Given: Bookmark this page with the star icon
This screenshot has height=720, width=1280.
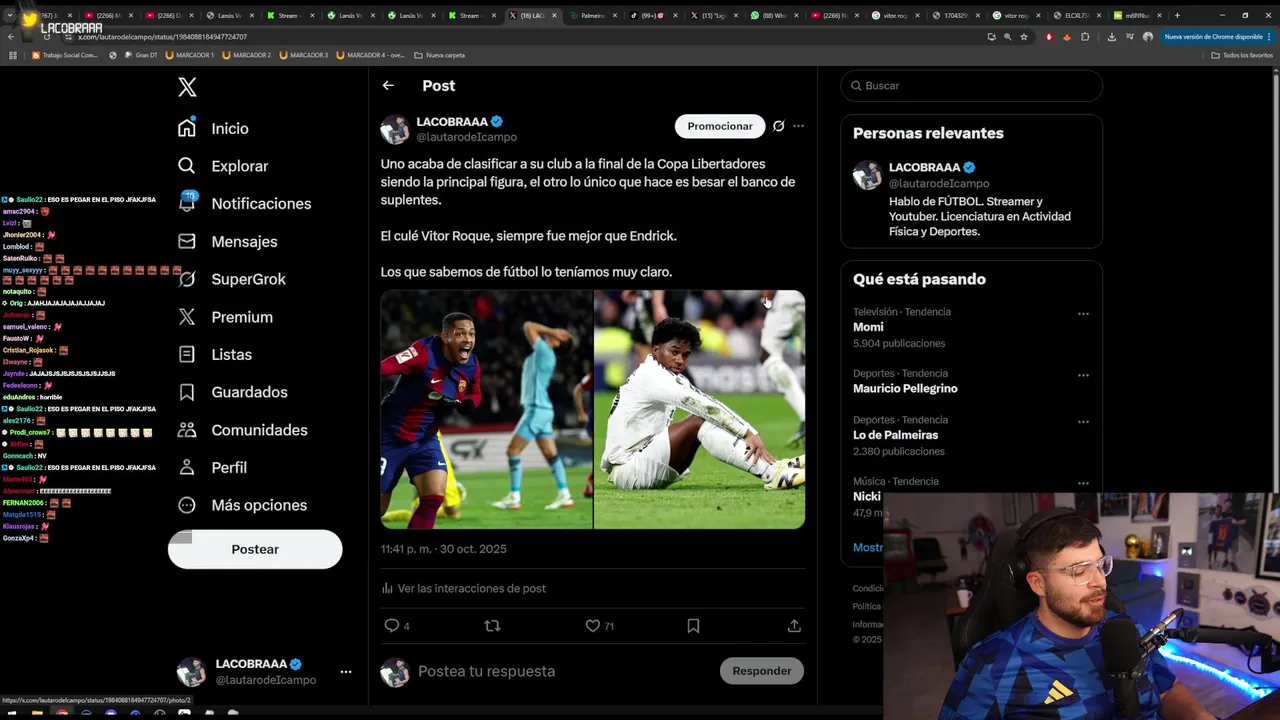Looking at the screenshot, I should [1024, 37].
